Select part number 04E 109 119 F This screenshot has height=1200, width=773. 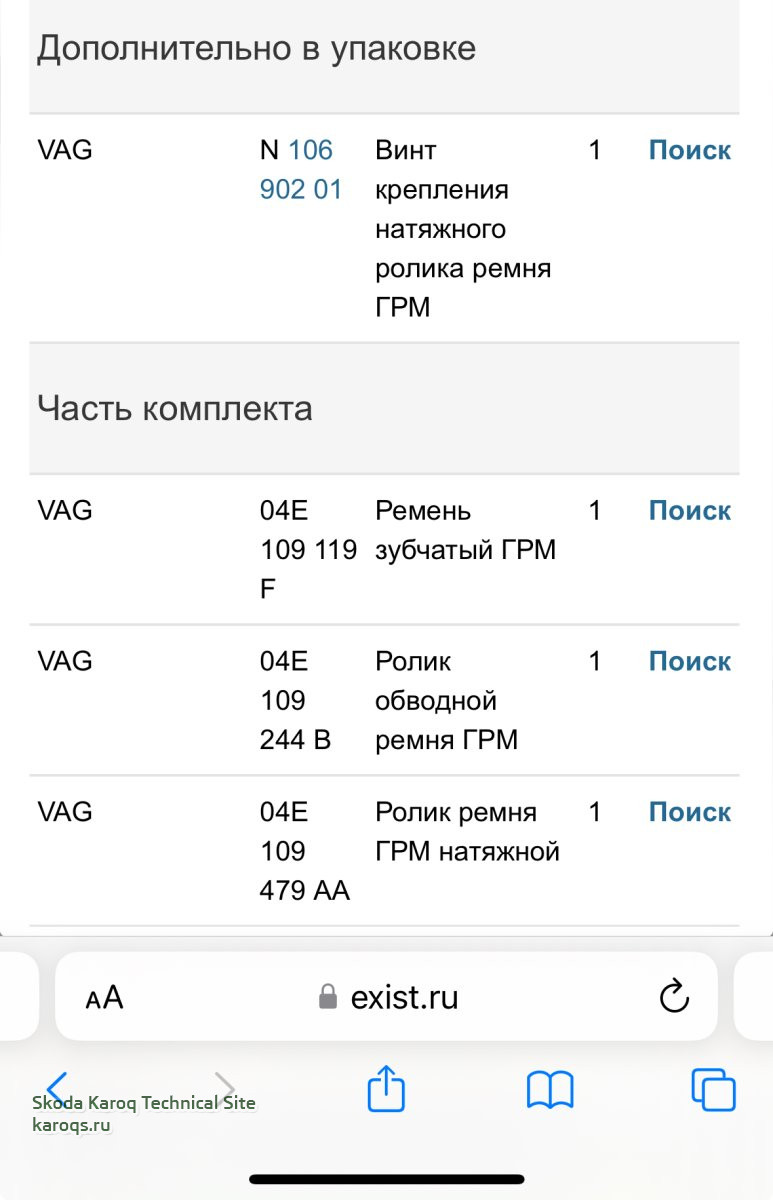pos(307,549)
